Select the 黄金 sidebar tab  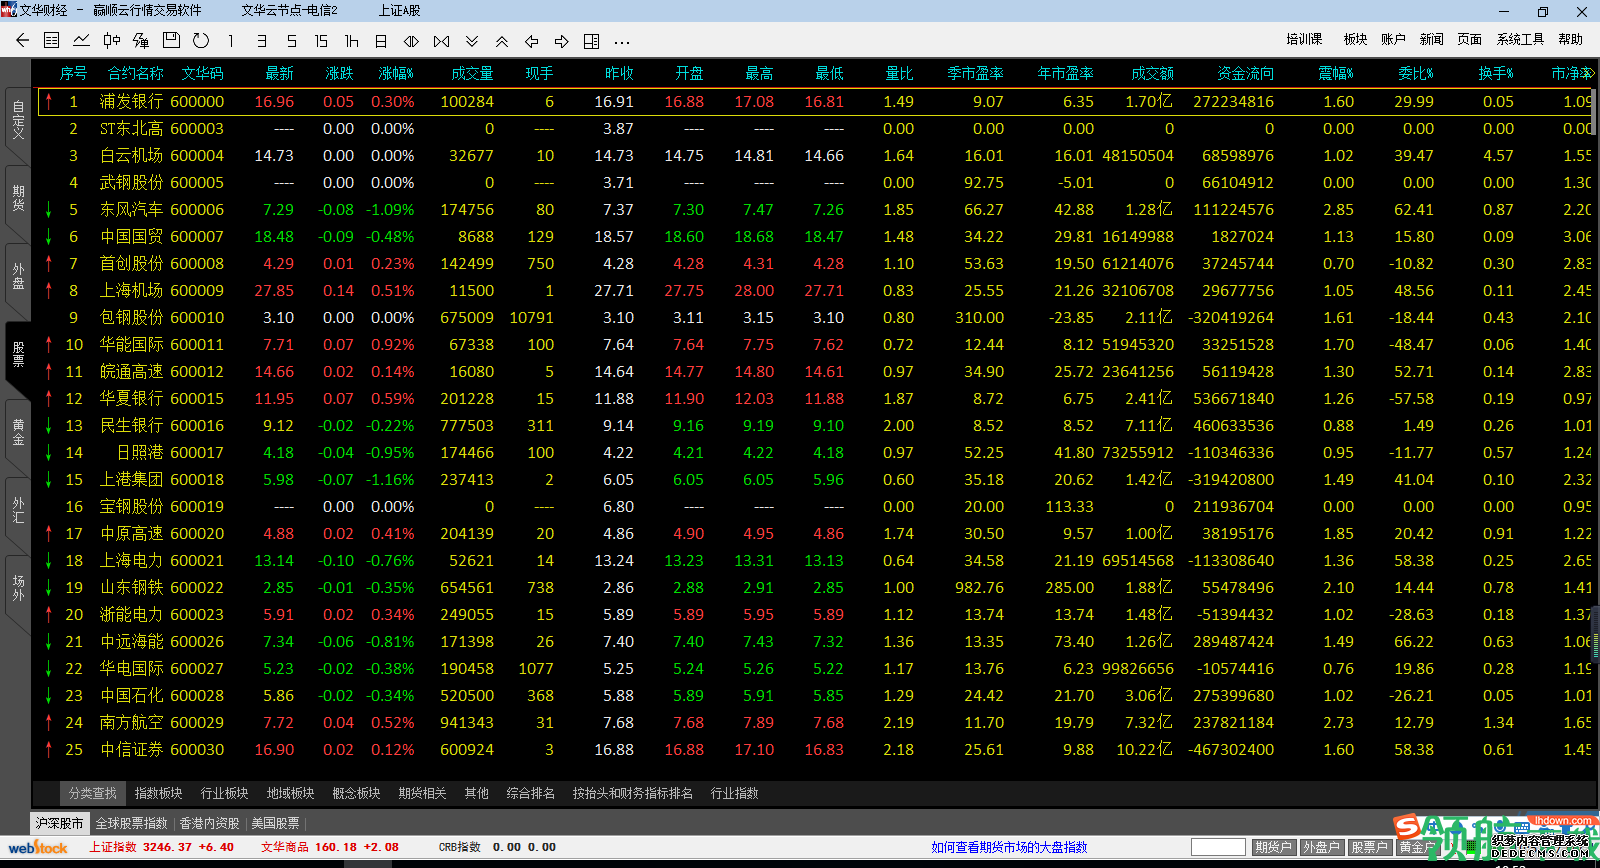17,432
